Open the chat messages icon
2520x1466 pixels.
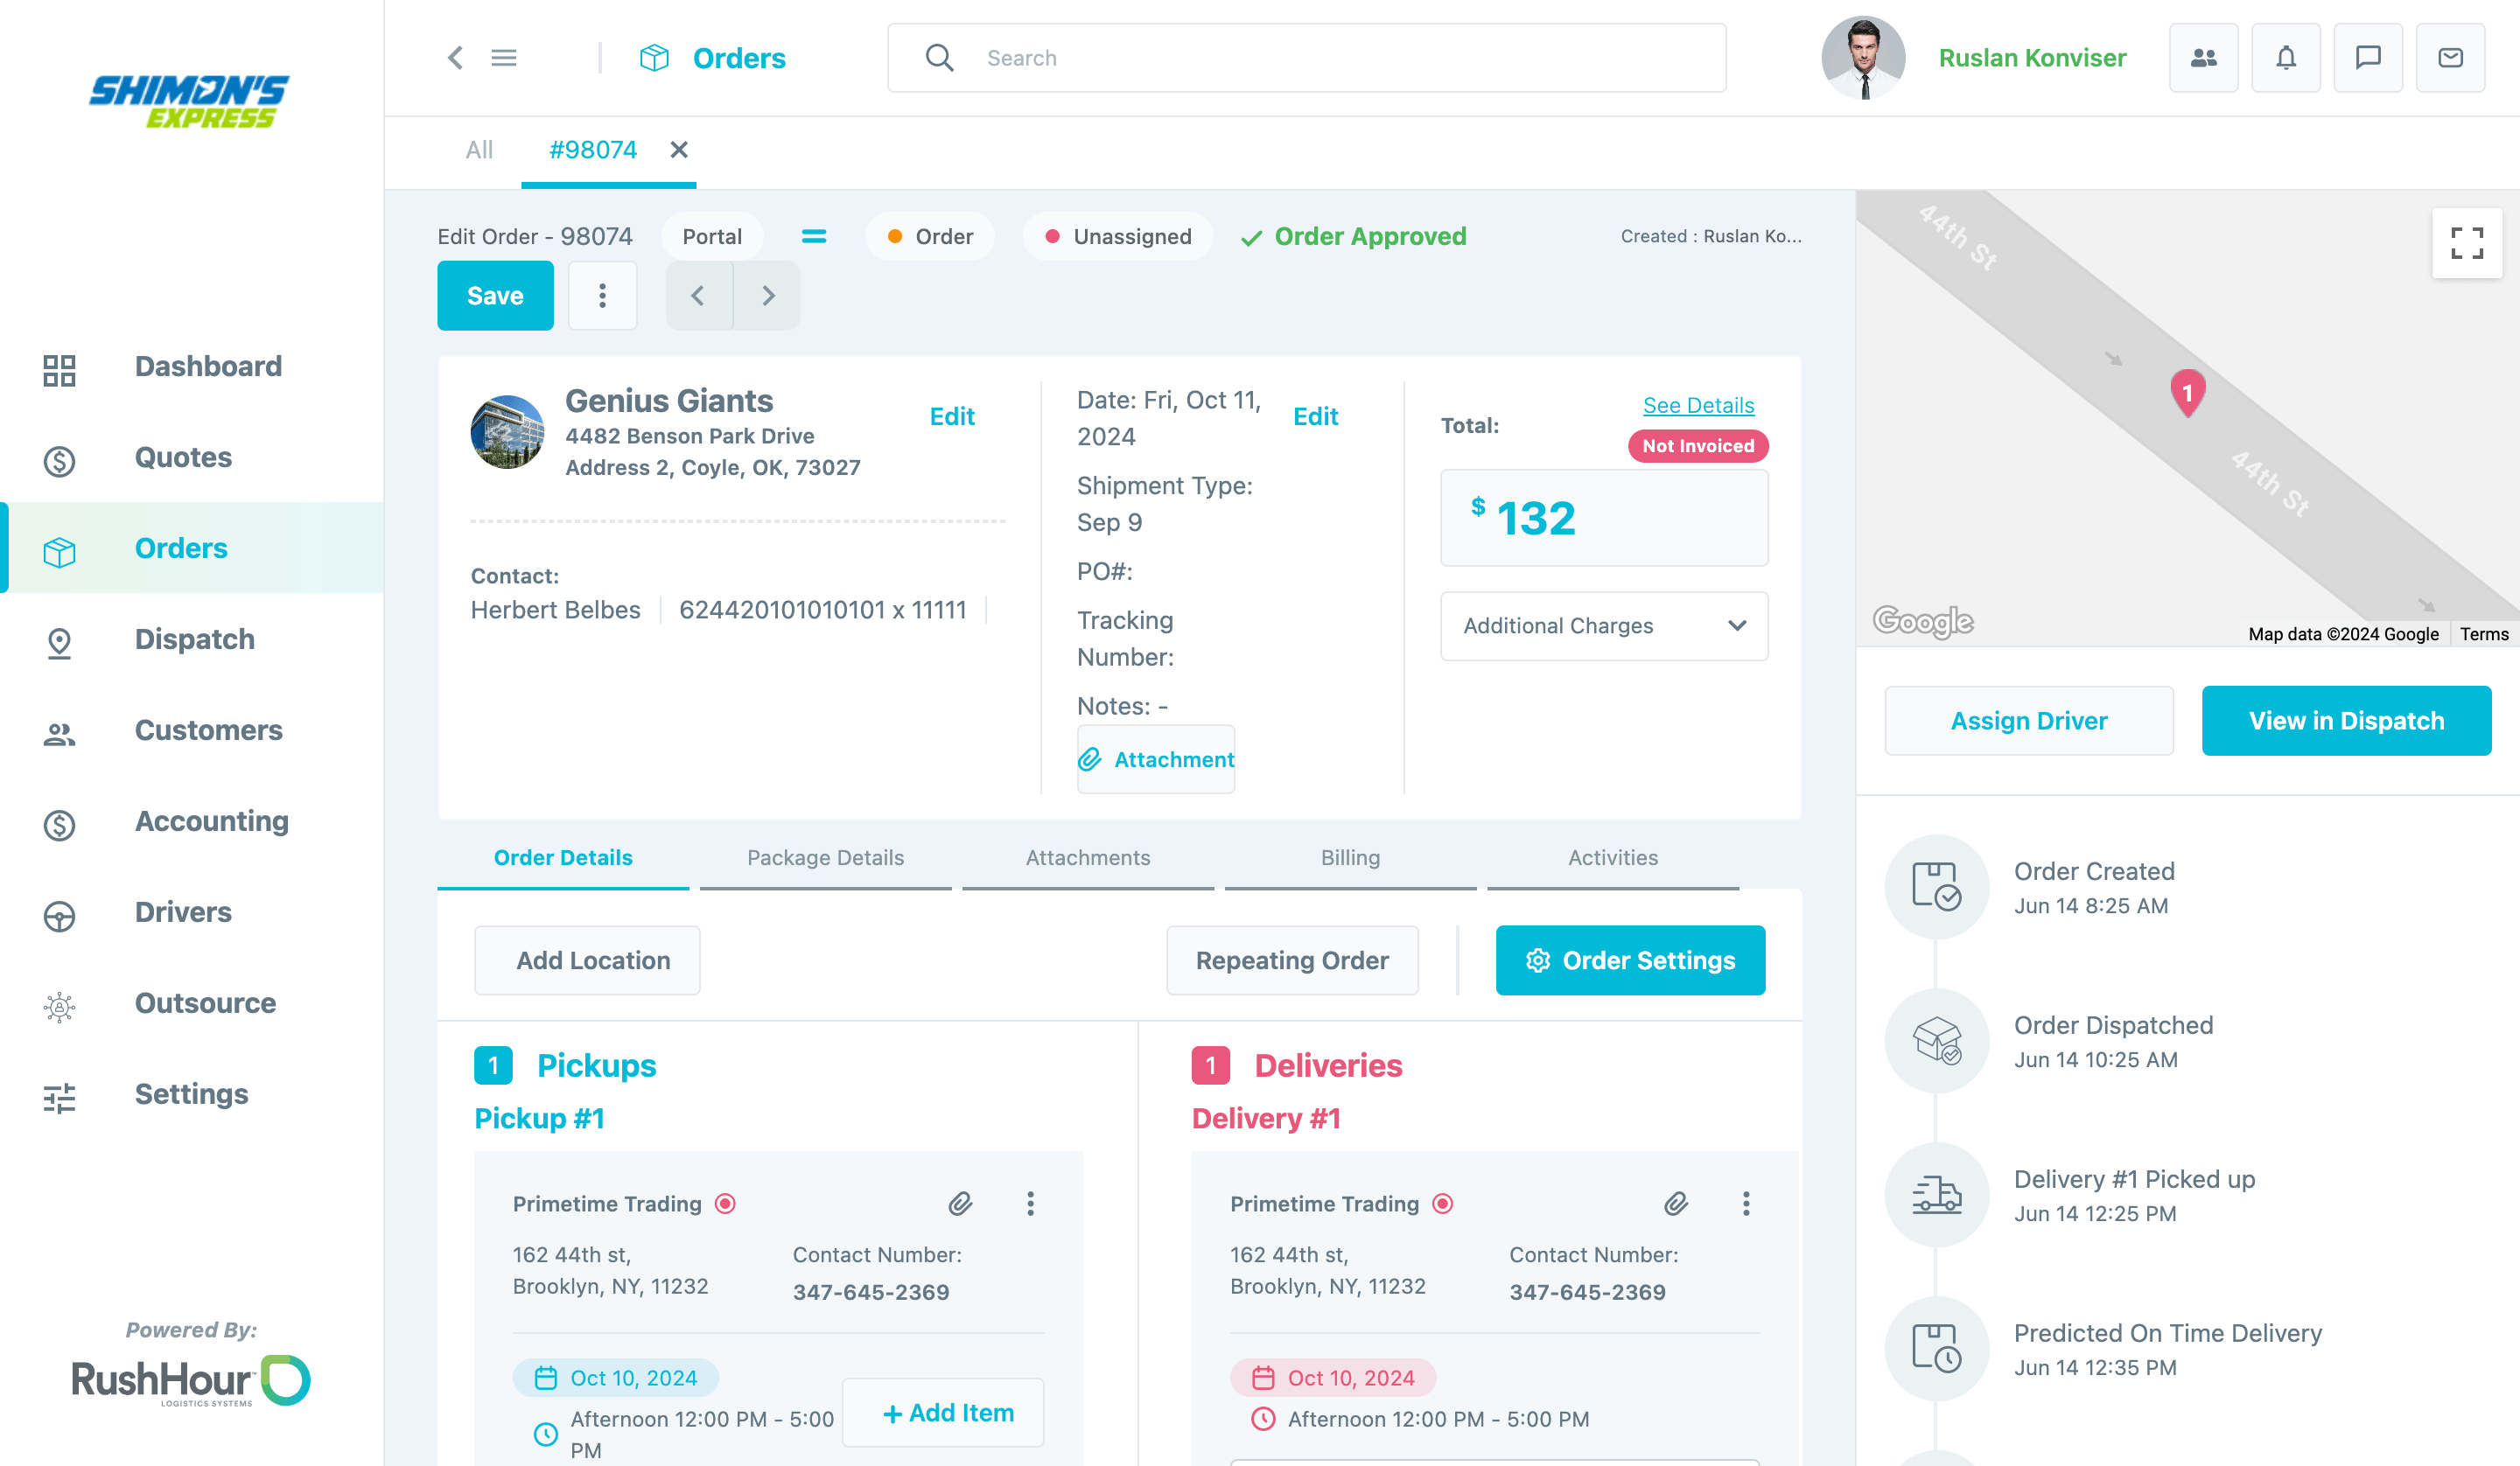pyautogui.click(x=2368, y=57)
